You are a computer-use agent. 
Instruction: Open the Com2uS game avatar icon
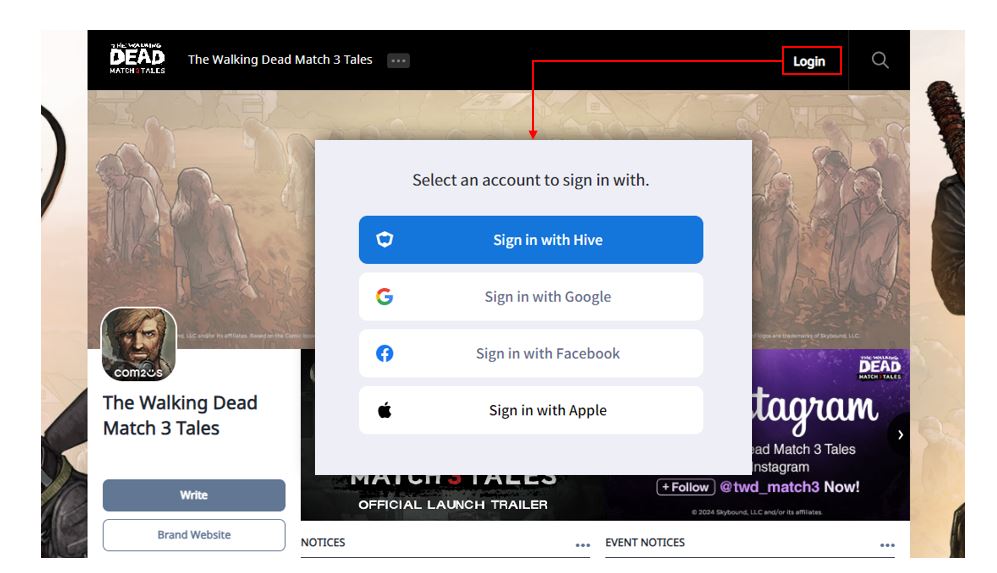pyautogui.click(x=139, y=344)
